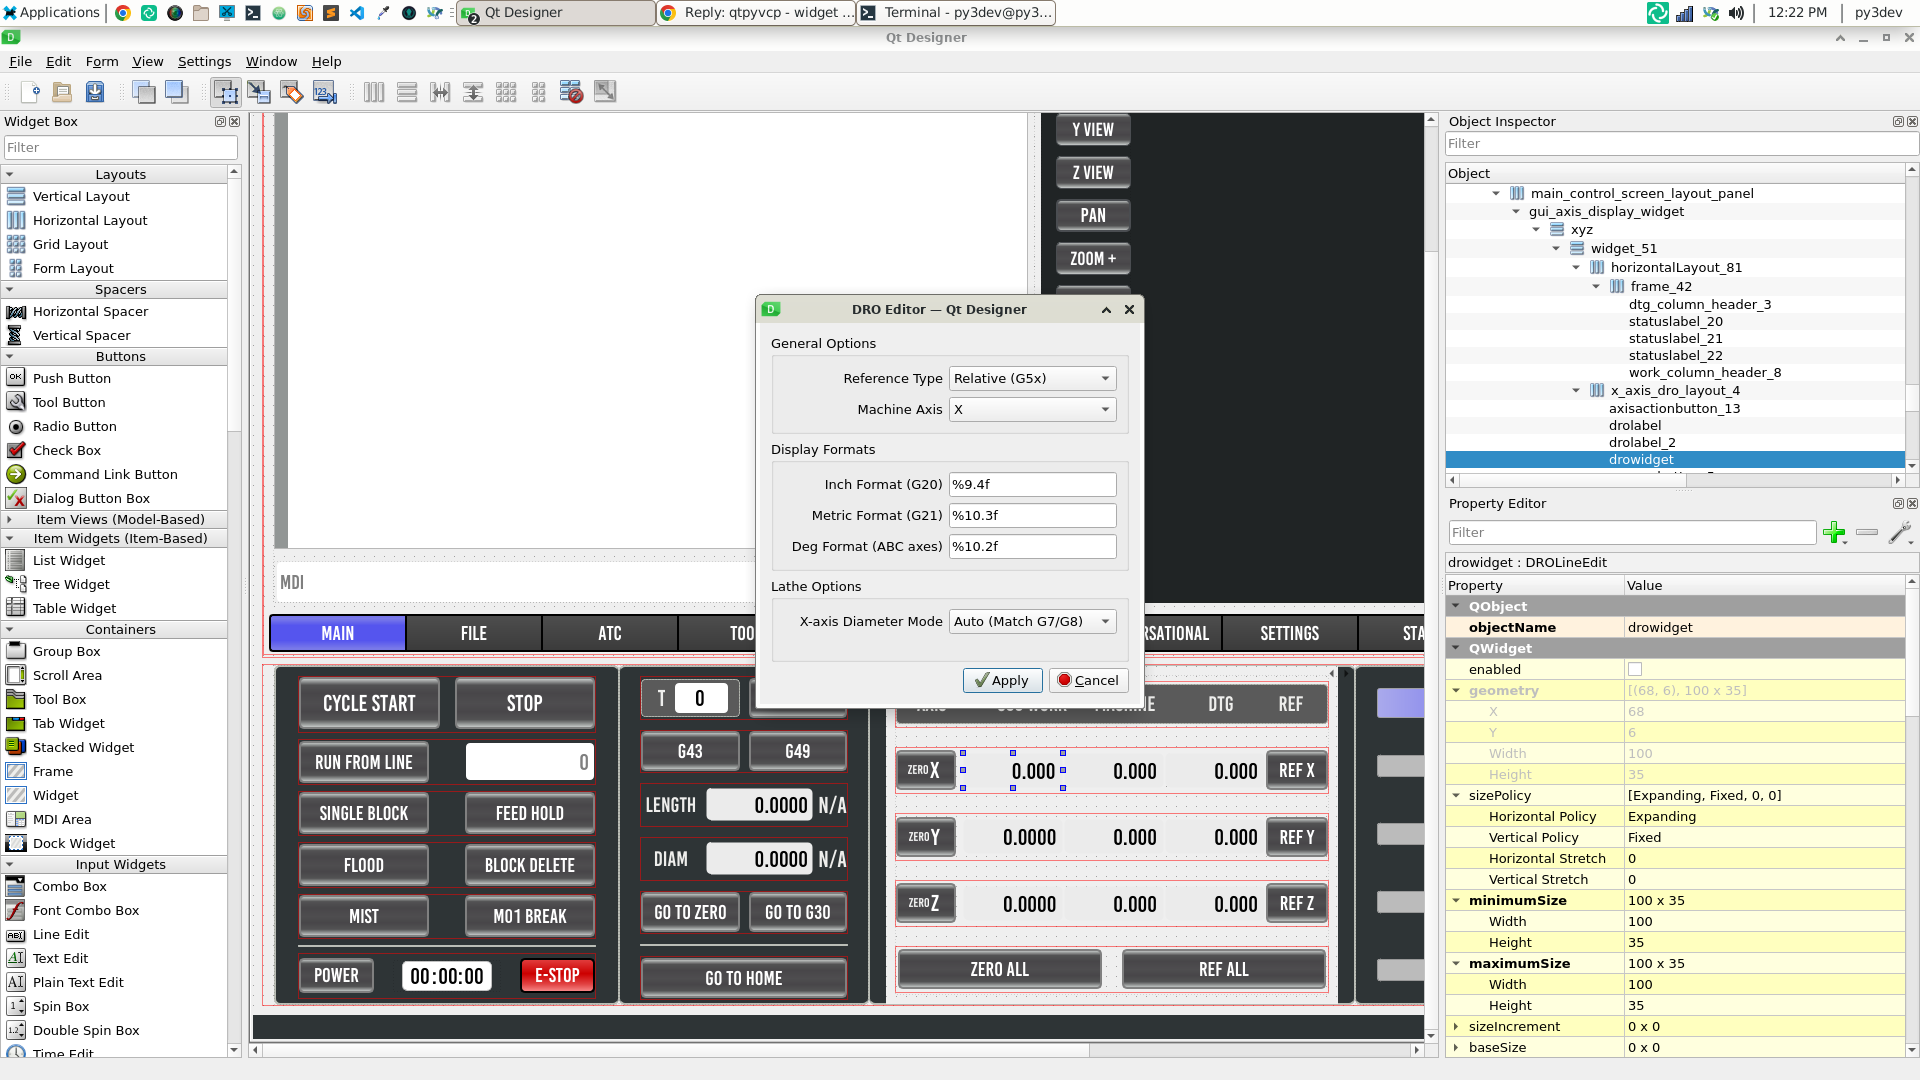The height and width of the screenshot is (1080, 1920).
Task: Click Cancel in DRO Editor dialog
Action: click(x=1089, y=681)
